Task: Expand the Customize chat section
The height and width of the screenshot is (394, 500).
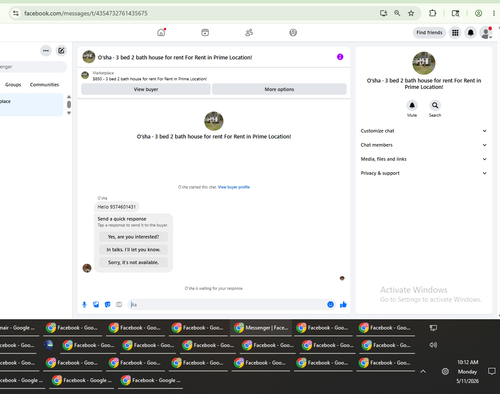Action: pyautogui.click(x=424, y=131)
